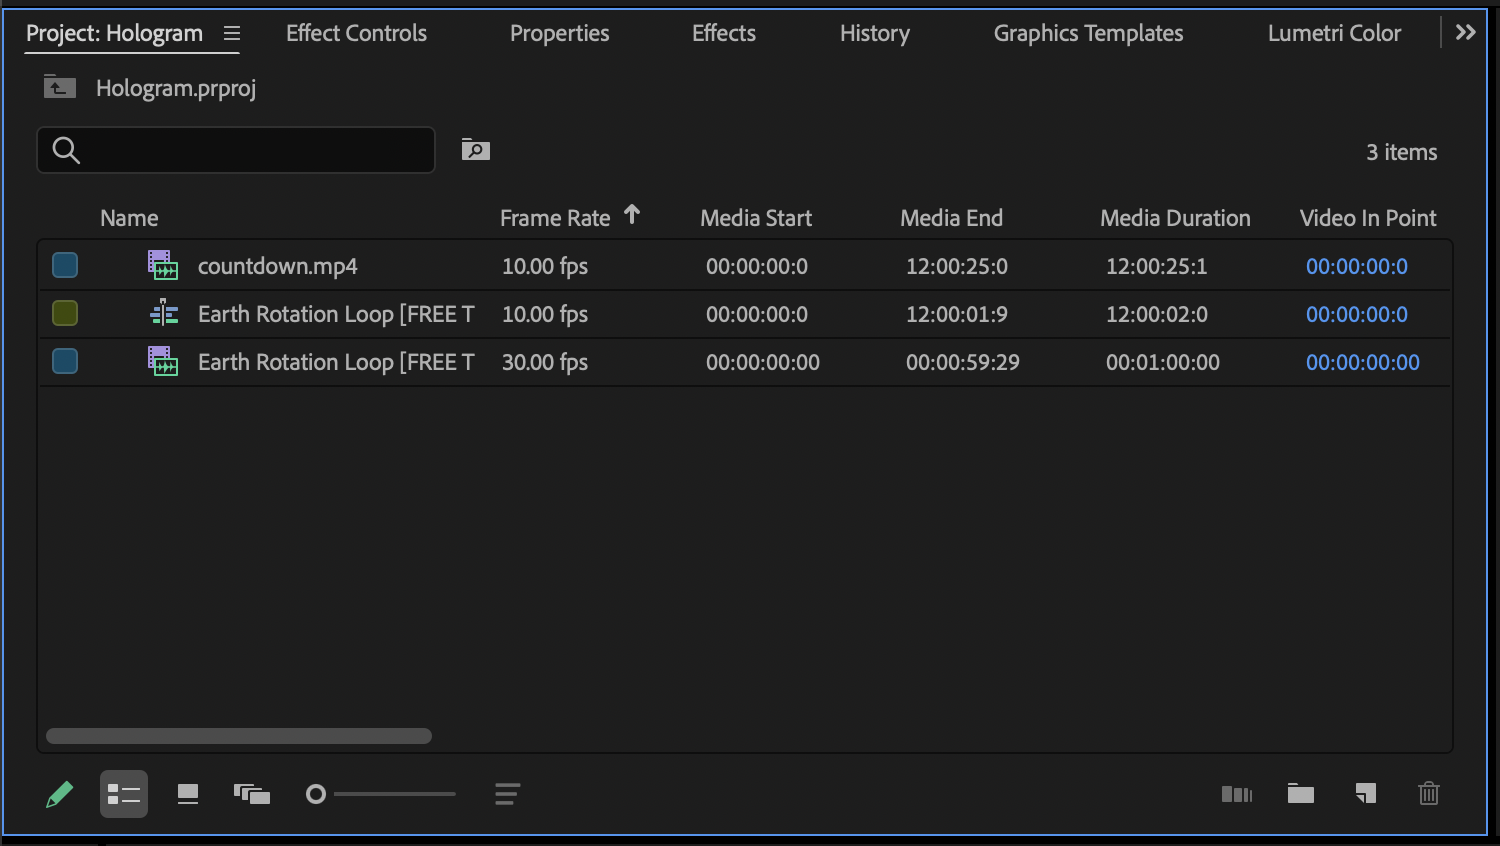
Task: Switch to Icon View
Action: 188,794
